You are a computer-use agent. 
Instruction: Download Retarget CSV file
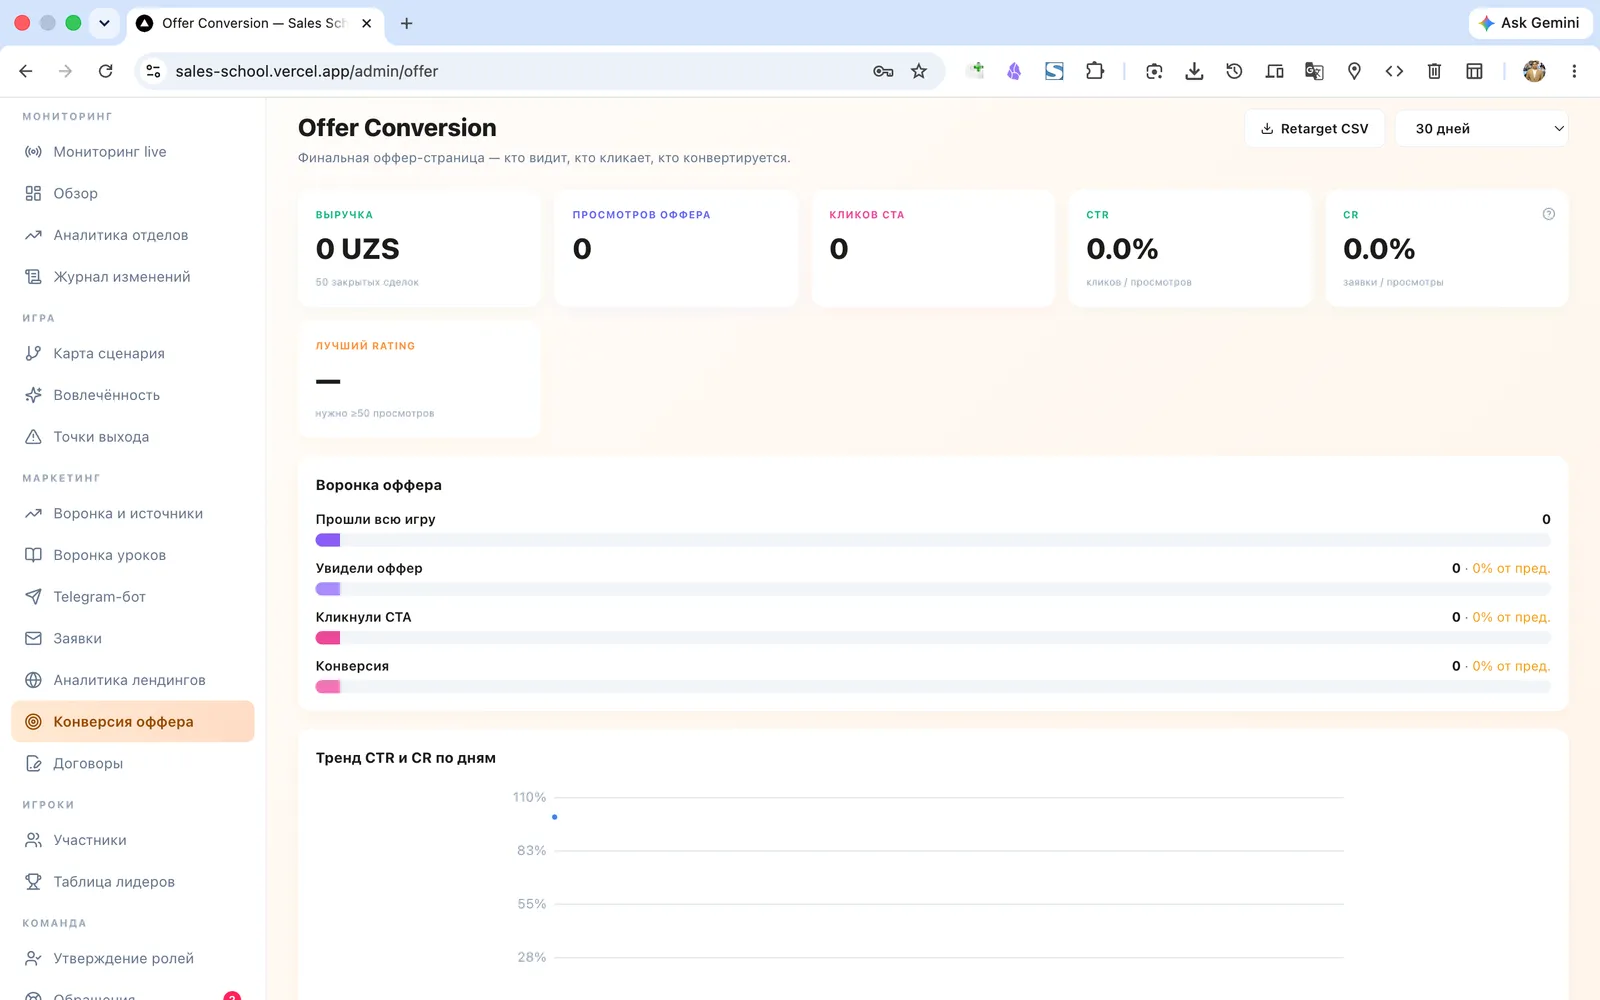tap(1314, 129)
